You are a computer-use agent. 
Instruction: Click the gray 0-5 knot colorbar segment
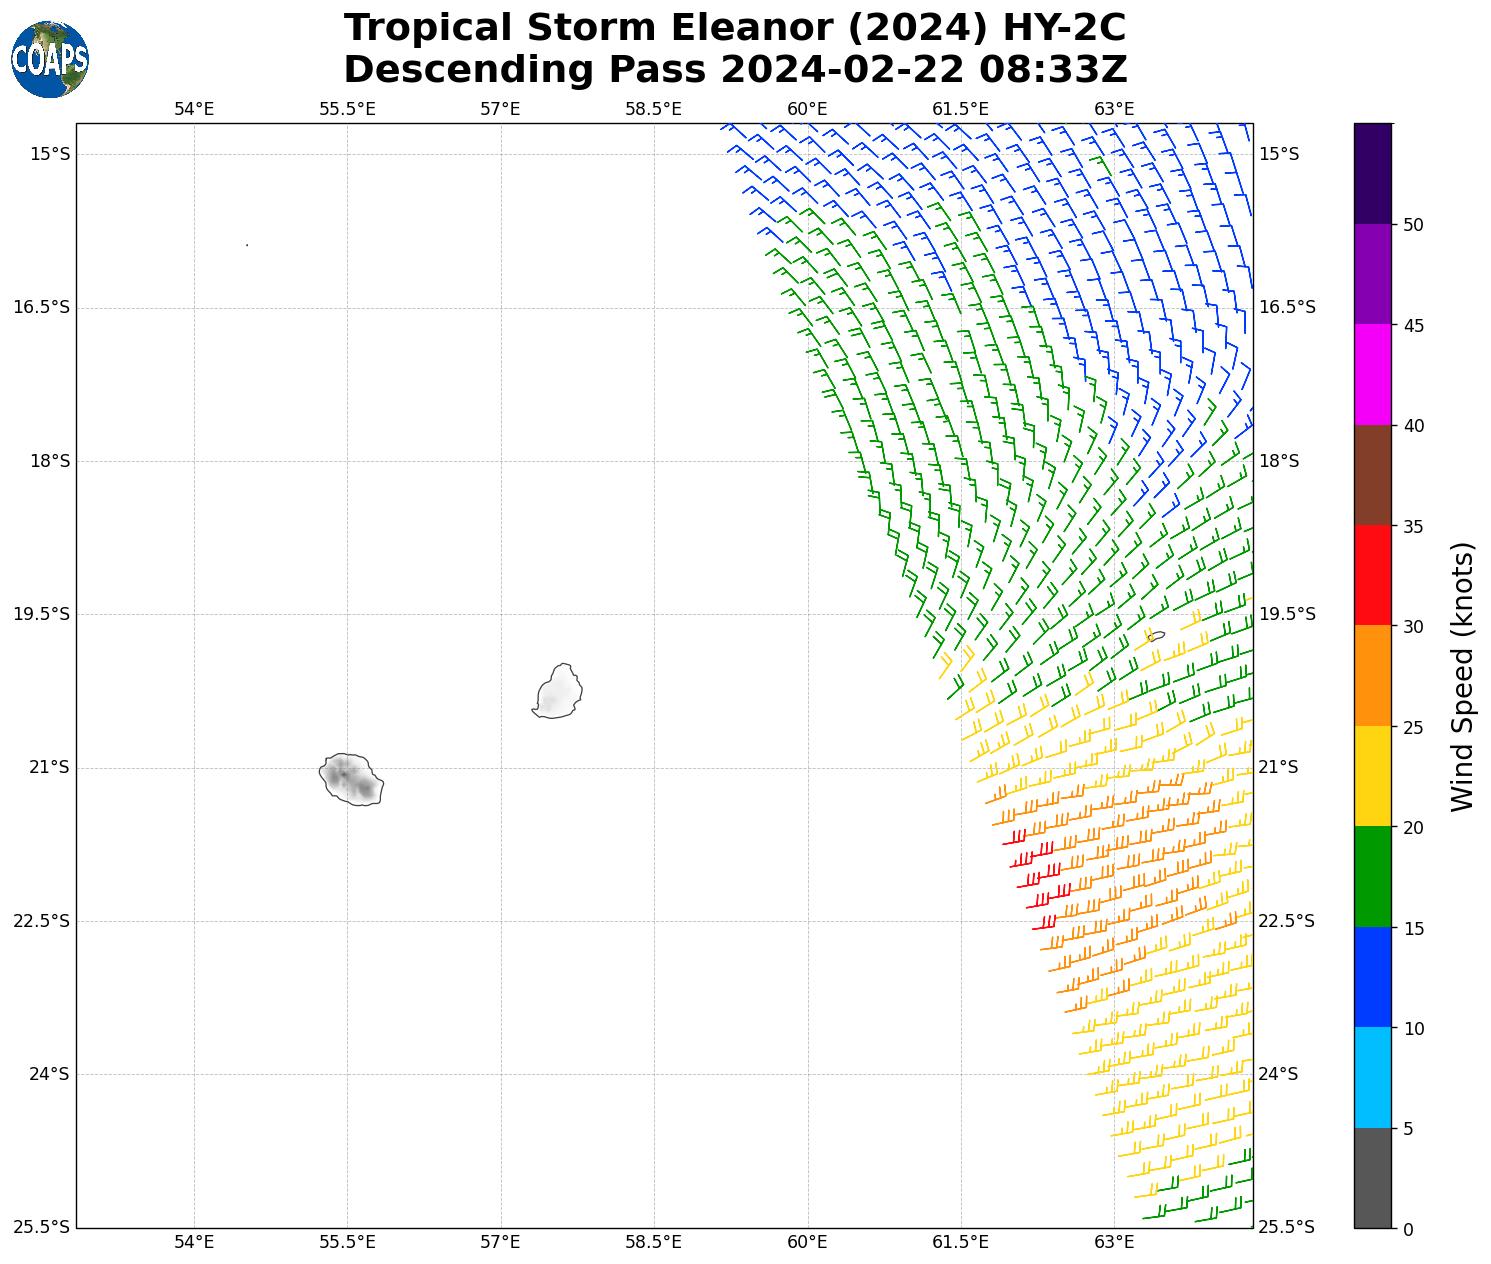pos(1372,1178)
